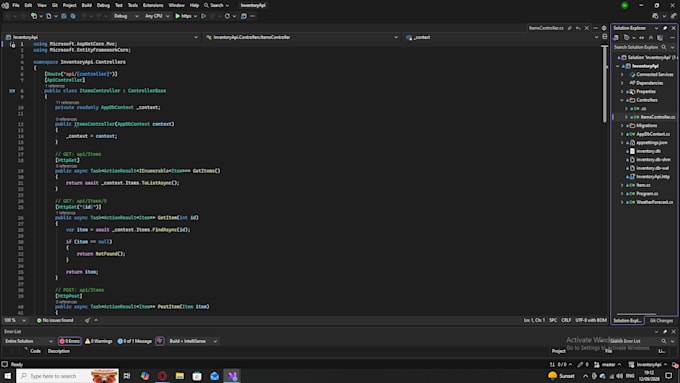
Task: Collapse the InventoryApi project node
Action: coord(618,66)
